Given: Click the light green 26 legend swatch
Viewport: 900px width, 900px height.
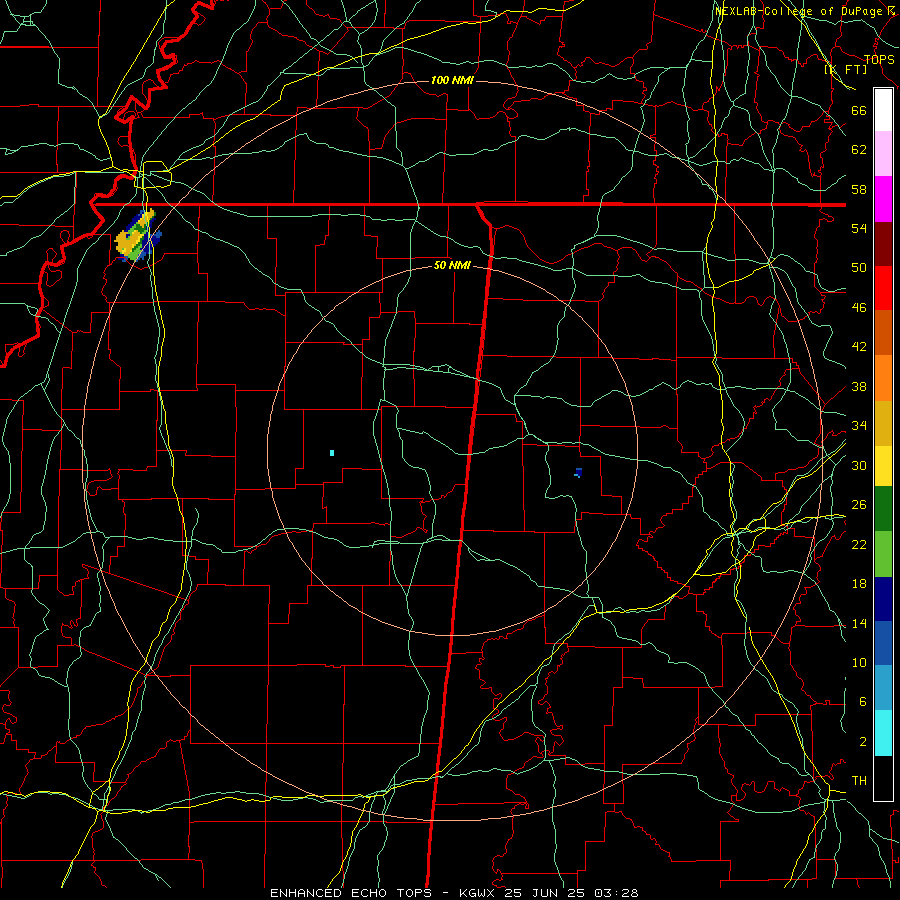Looking at the screenshot, I should coord(883,554).
